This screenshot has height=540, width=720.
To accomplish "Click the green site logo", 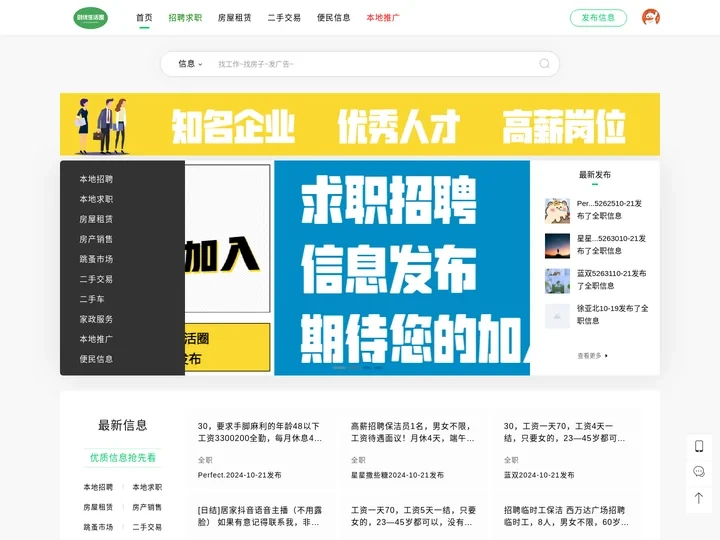I will 90,17.
